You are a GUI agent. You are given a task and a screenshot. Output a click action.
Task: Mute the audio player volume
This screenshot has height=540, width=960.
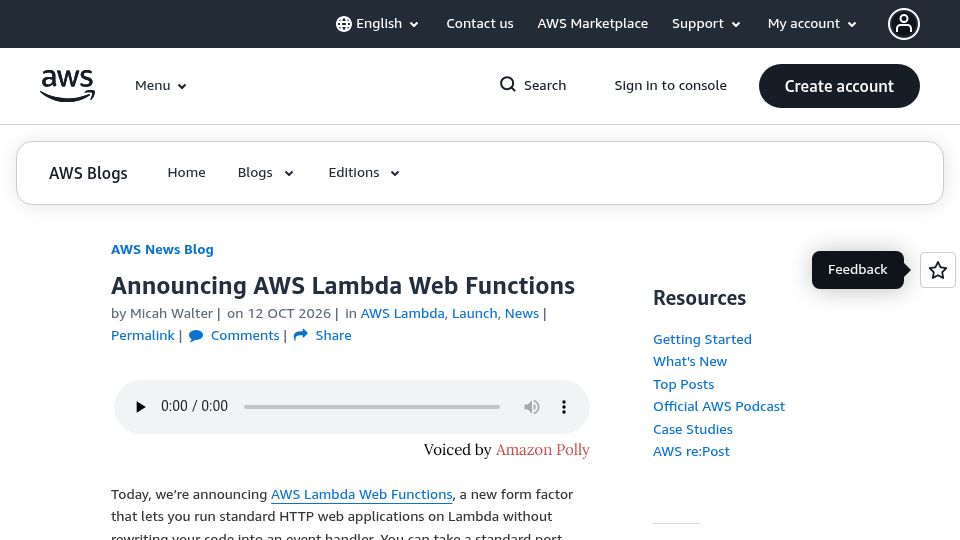coord(531,407)
